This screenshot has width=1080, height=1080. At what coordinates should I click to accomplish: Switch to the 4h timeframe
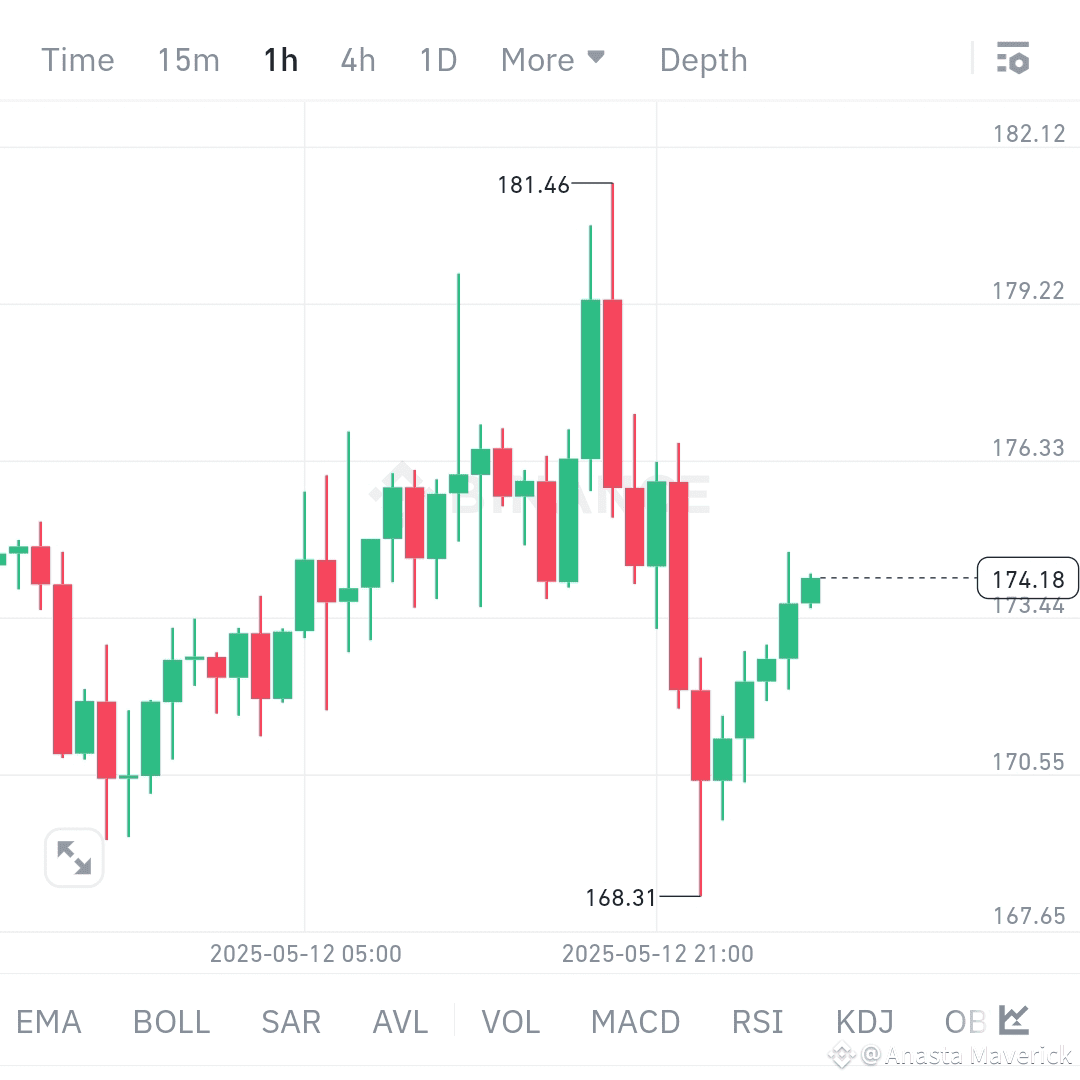pos(357,59)
